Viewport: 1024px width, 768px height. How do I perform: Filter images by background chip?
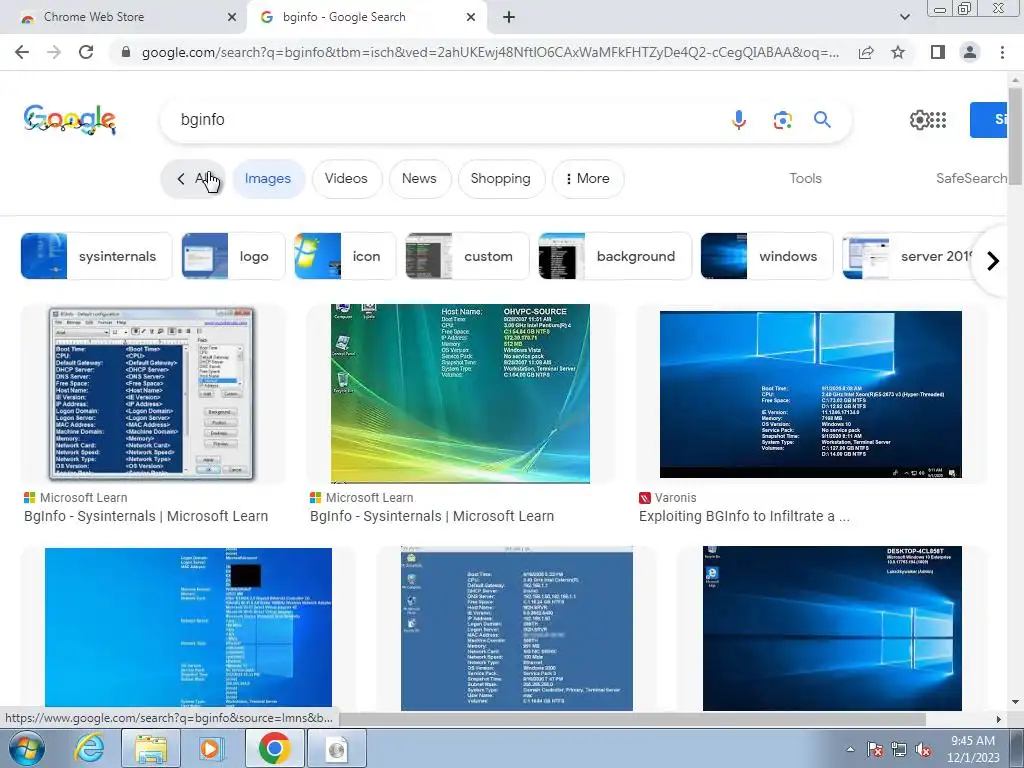coord(615,256)
